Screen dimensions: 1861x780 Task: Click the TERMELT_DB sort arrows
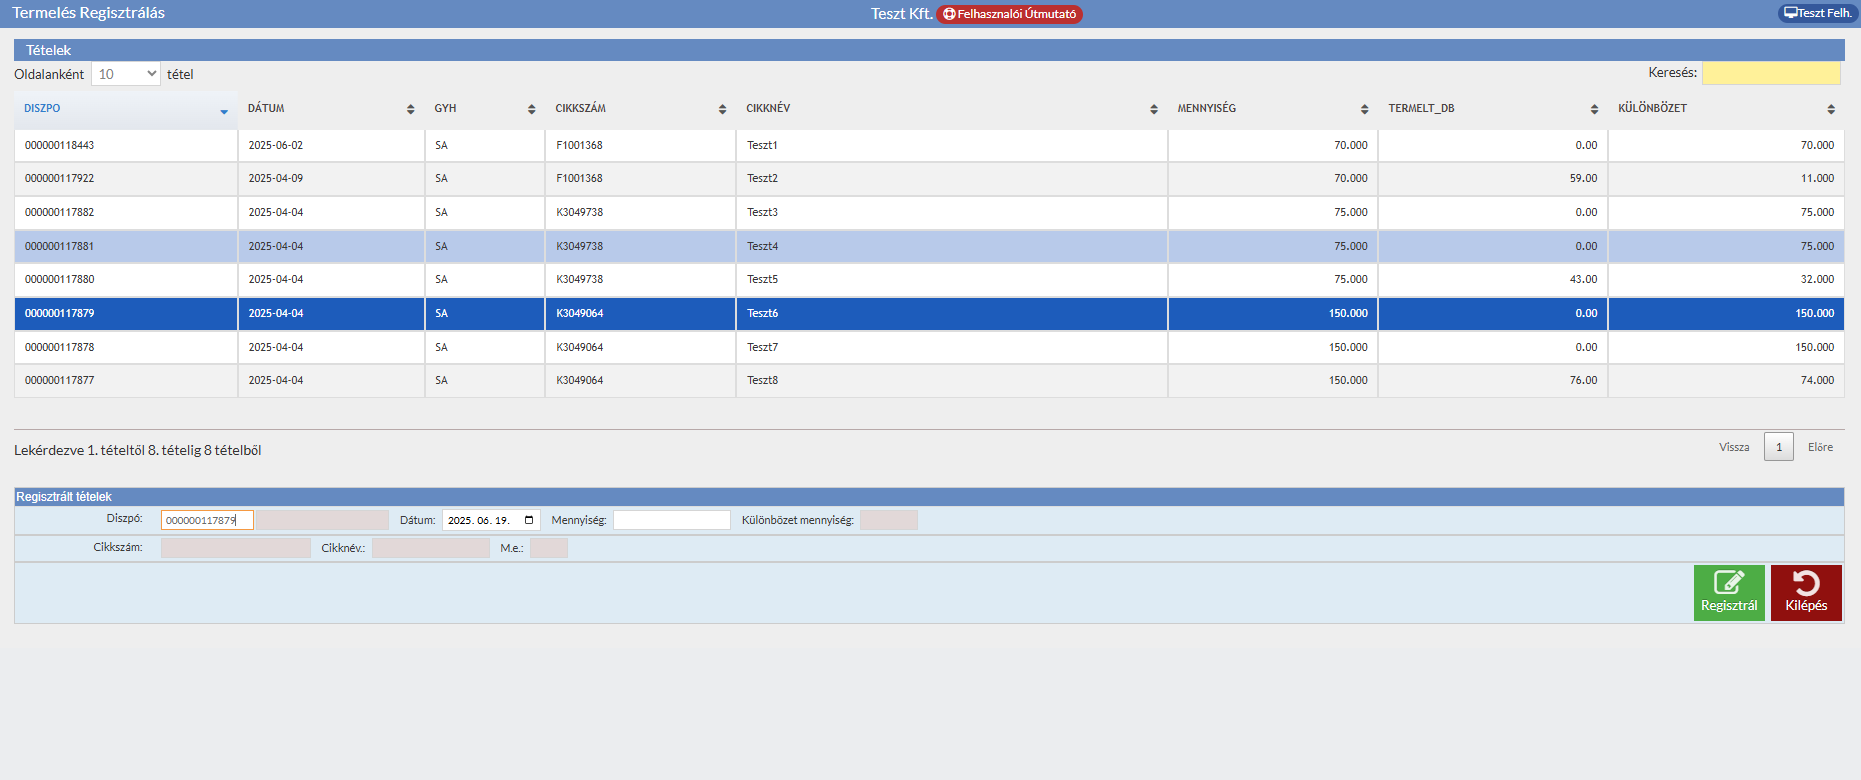1594,109
